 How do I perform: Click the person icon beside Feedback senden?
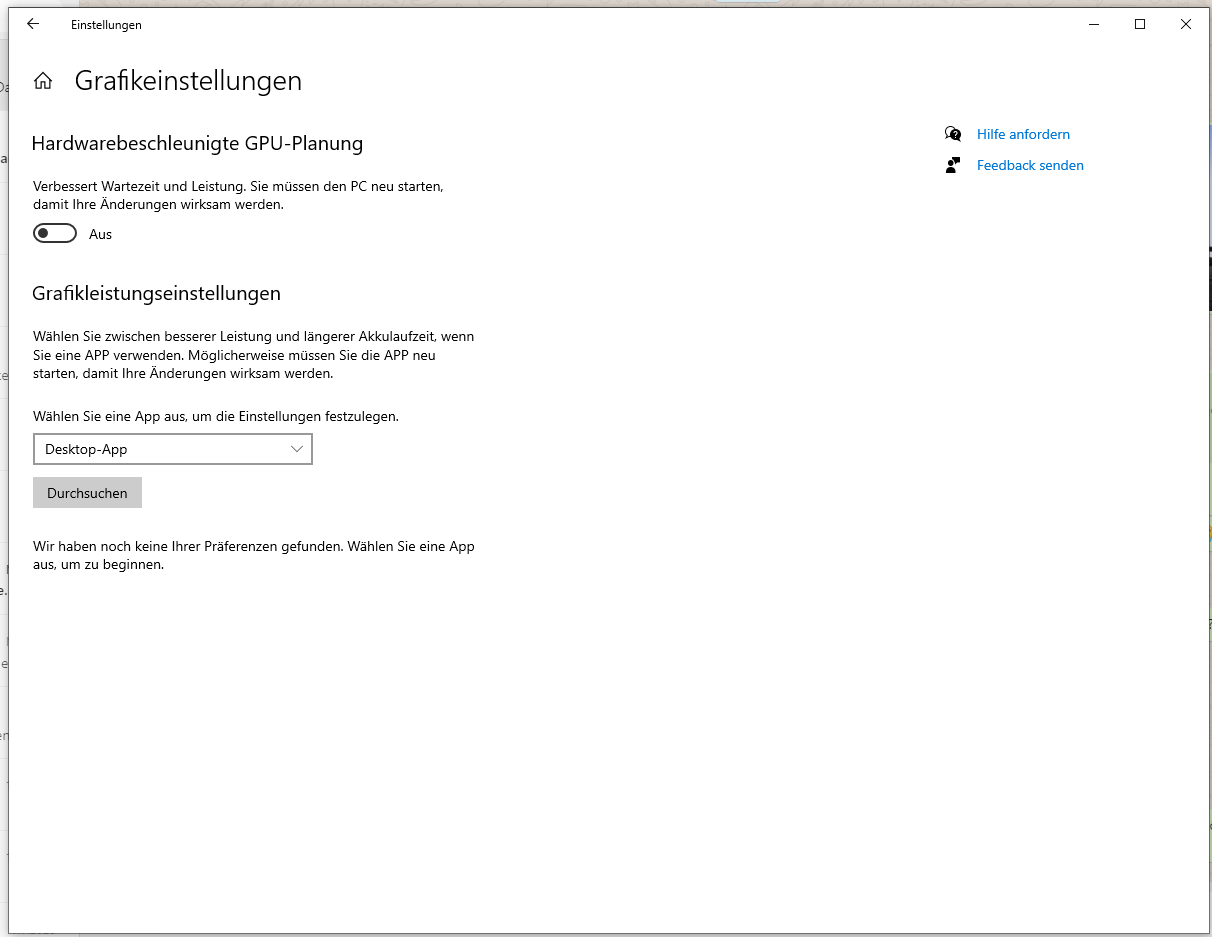point(952,165)
